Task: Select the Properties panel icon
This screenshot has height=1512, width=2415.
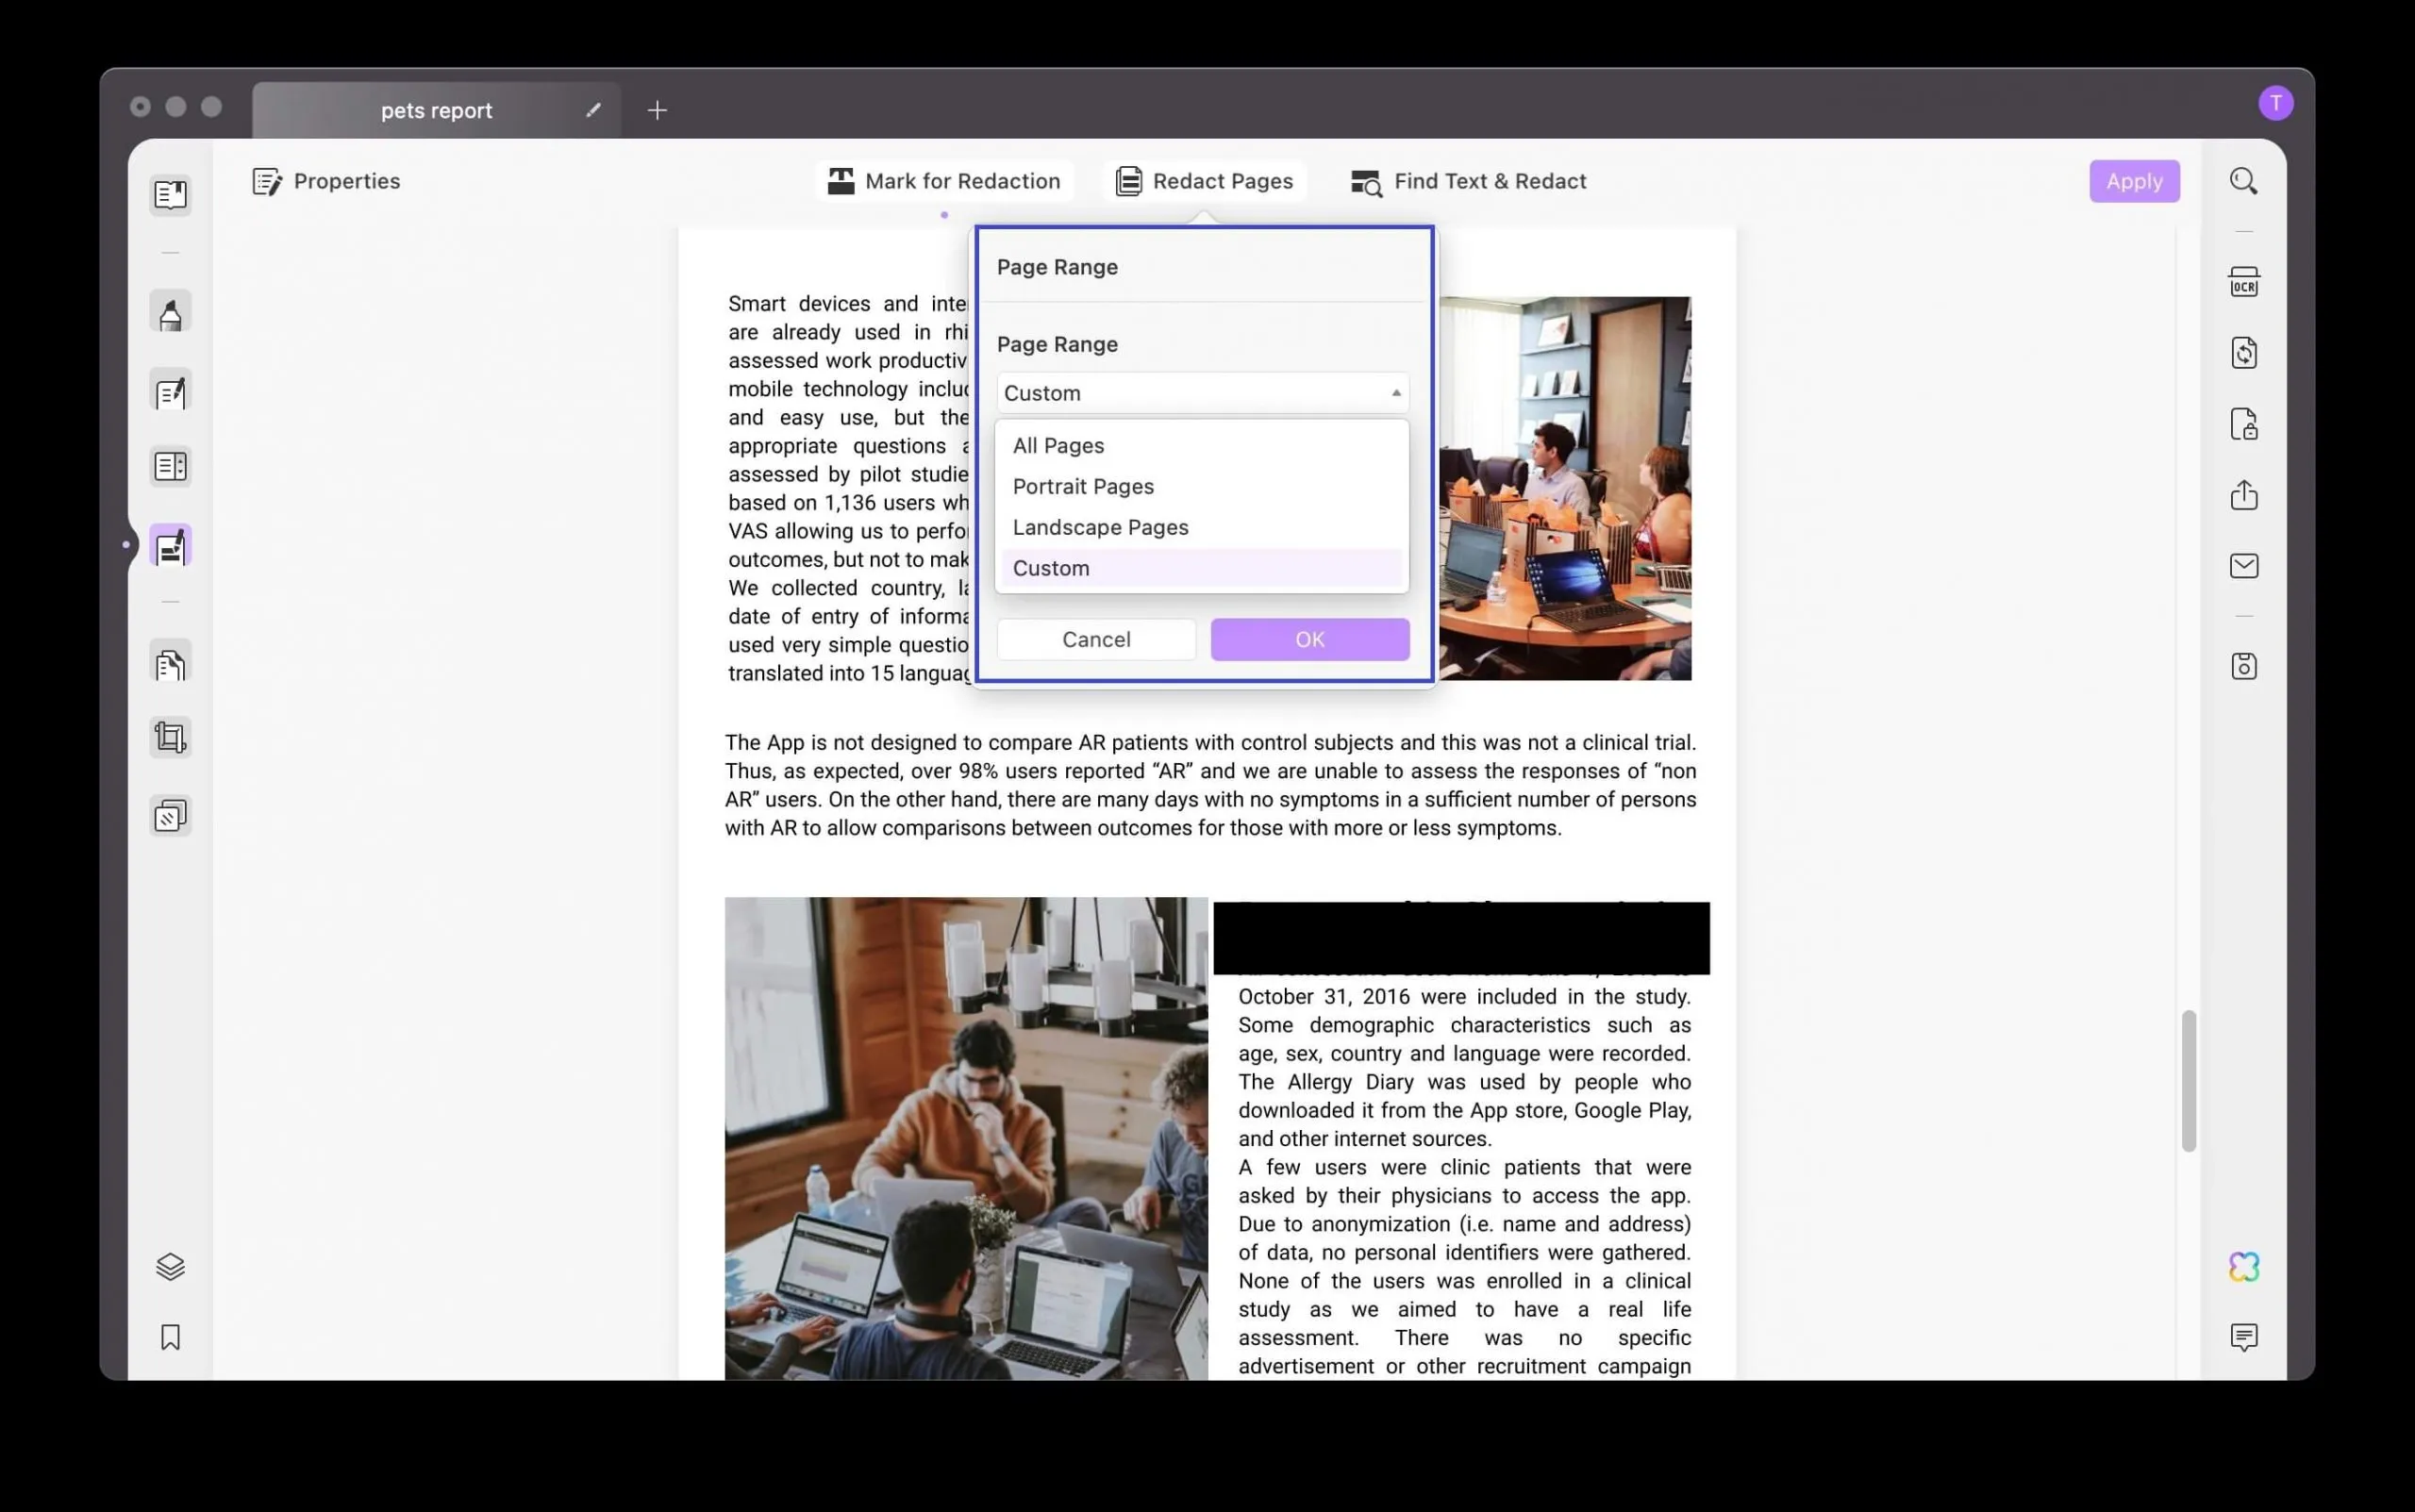Action: (x=267, y=181)
